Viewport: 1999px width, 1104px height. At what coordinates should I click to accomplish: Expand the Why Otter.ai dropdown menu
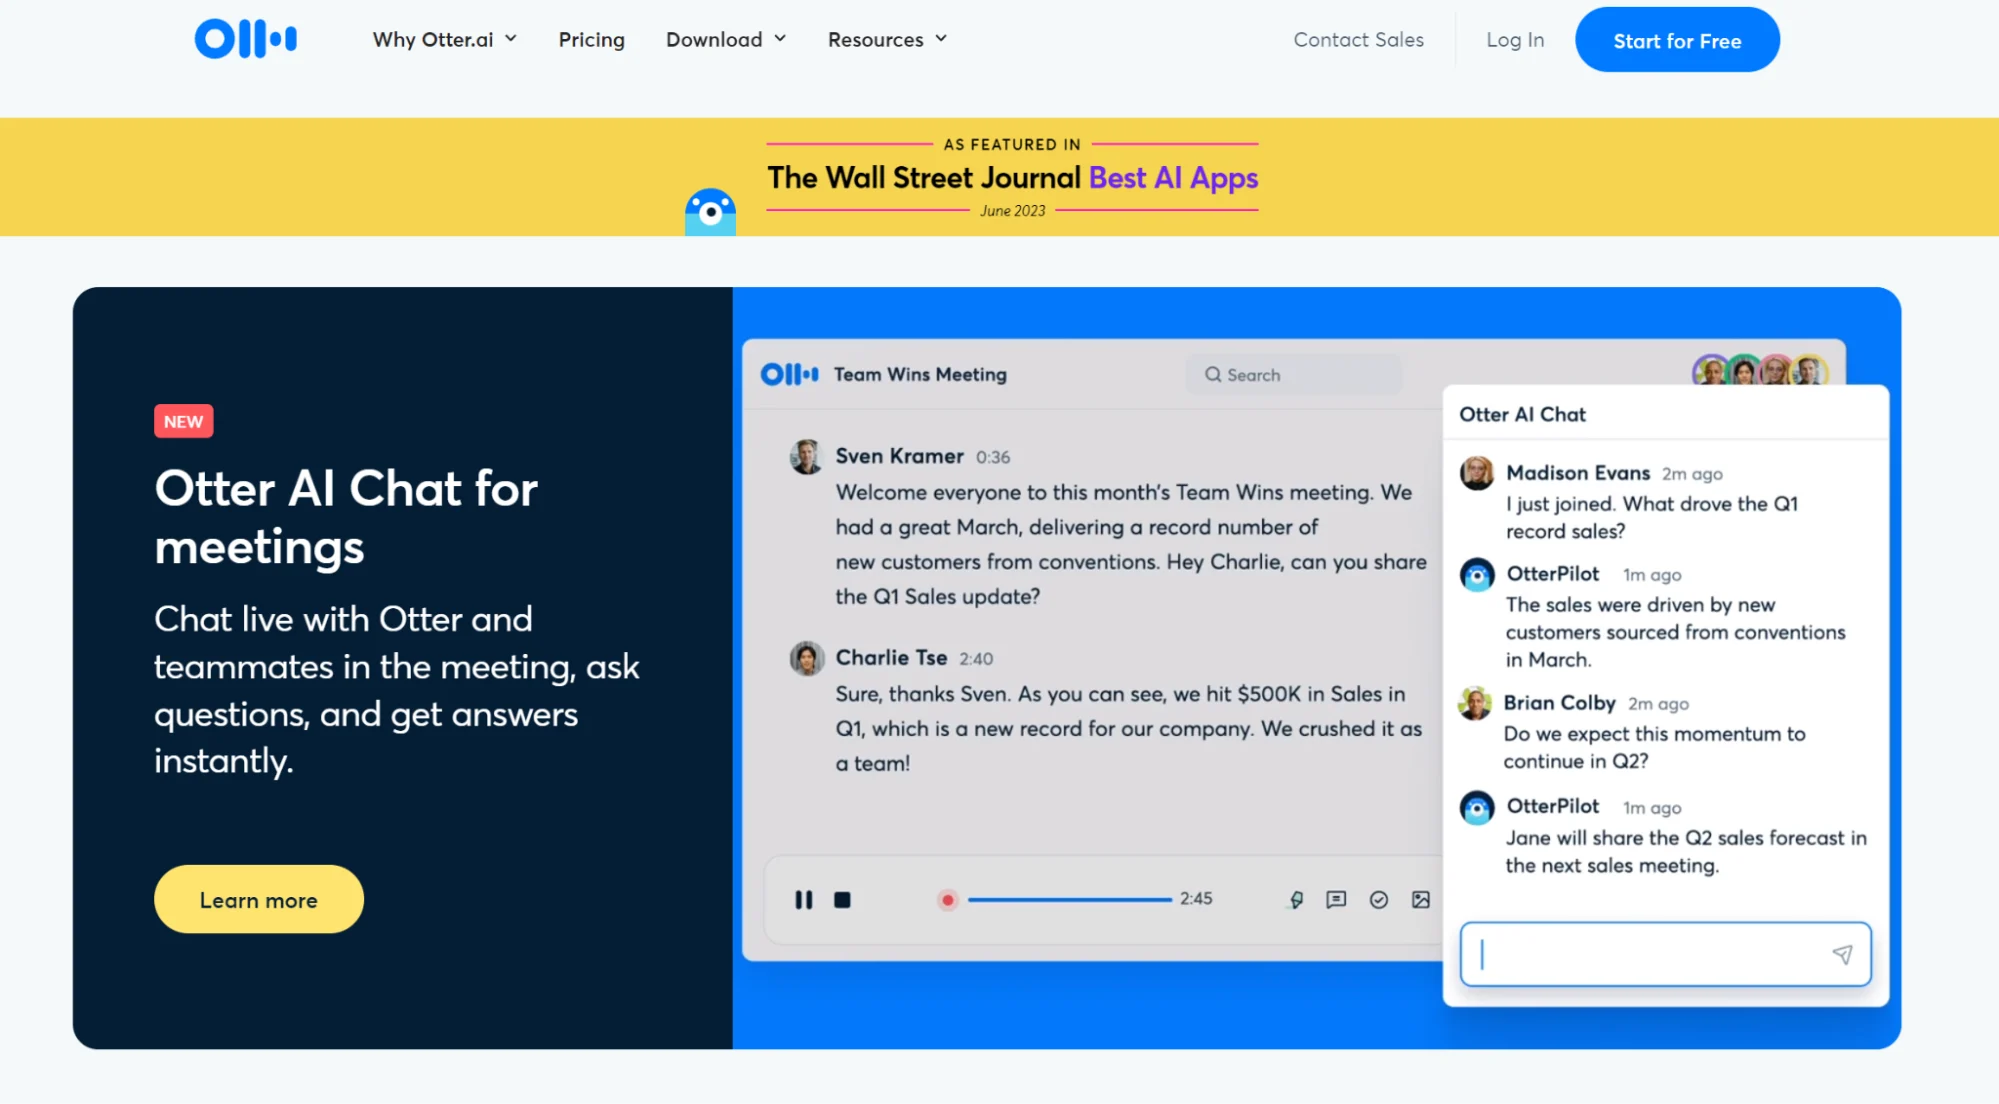[444, 40]
